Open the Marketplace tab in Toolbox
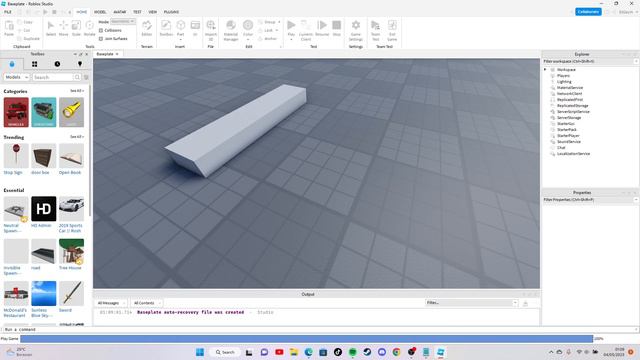Screen dimensions: 640x360 pos(11,64)
